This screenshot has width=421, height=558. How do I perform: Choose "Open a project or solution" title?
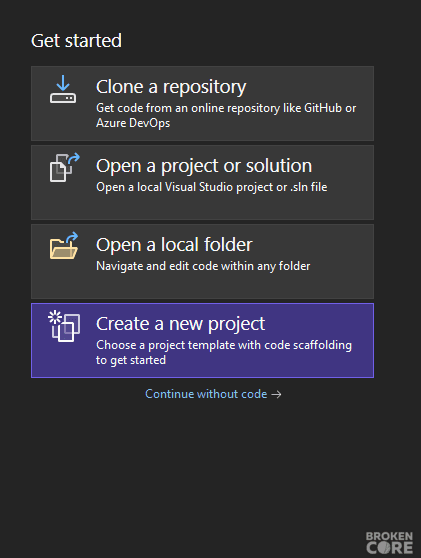(x=204, y=166)
